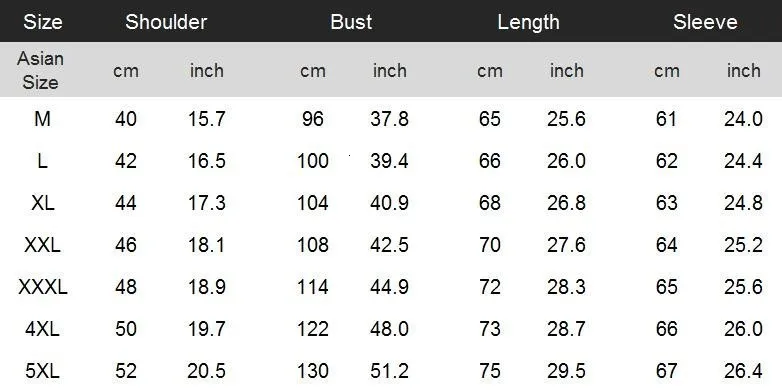Select the Bust column header
This screenshot has width=782, height=390.
tap(351, 22)
